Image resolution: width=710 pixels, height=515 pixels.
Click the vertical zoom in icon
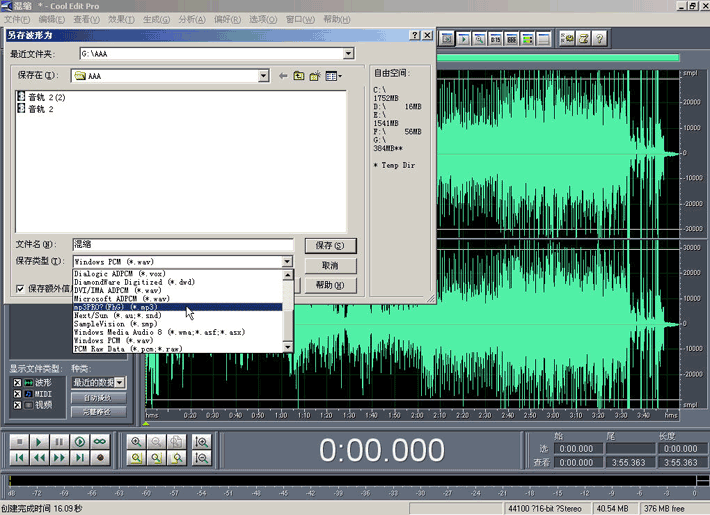pyautogui.click(x=202, y=441)
